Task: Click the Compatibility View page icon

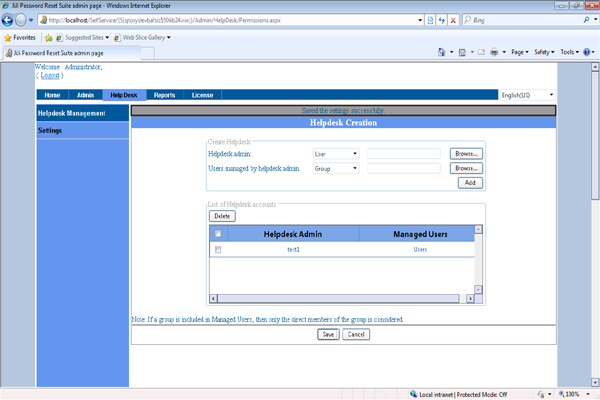Action: coord(430,20)
